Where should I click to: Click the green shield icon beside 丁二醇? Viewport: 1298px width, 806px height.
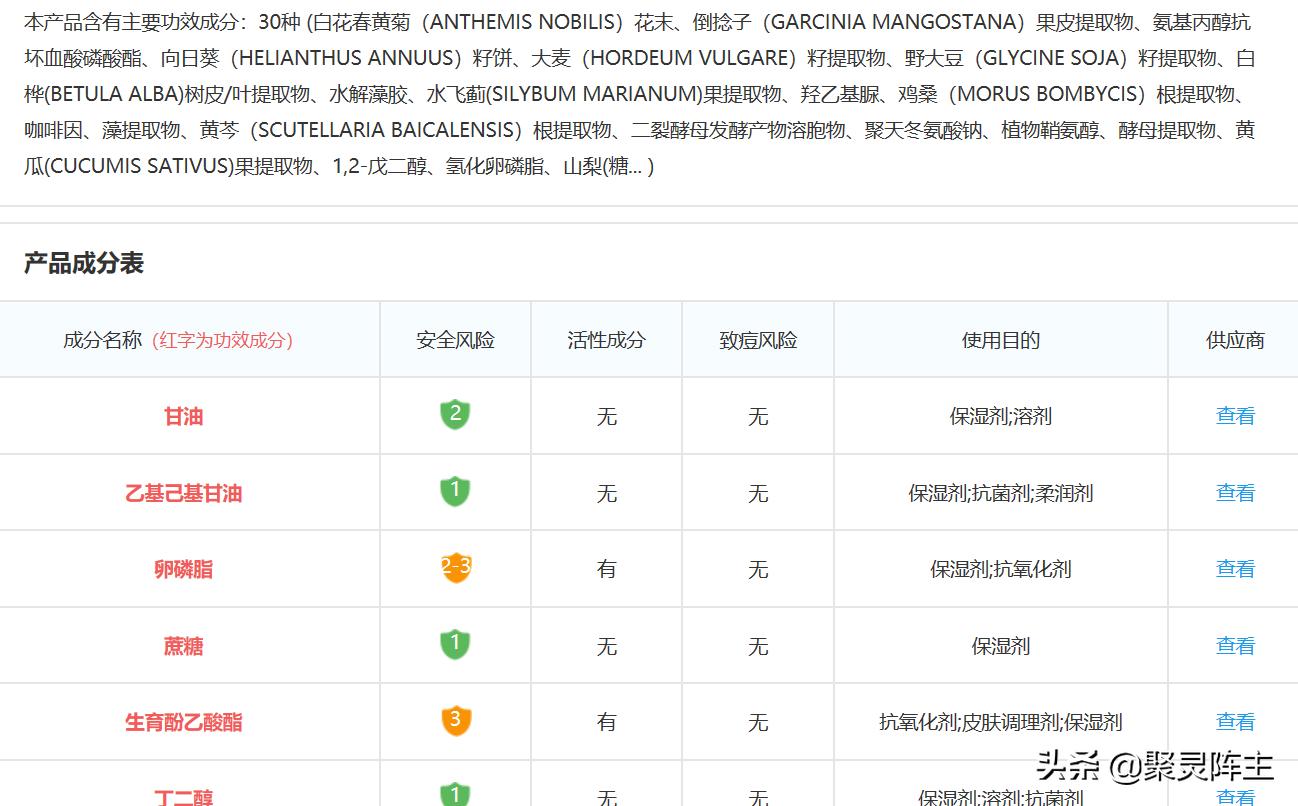(x=455, y=795)
